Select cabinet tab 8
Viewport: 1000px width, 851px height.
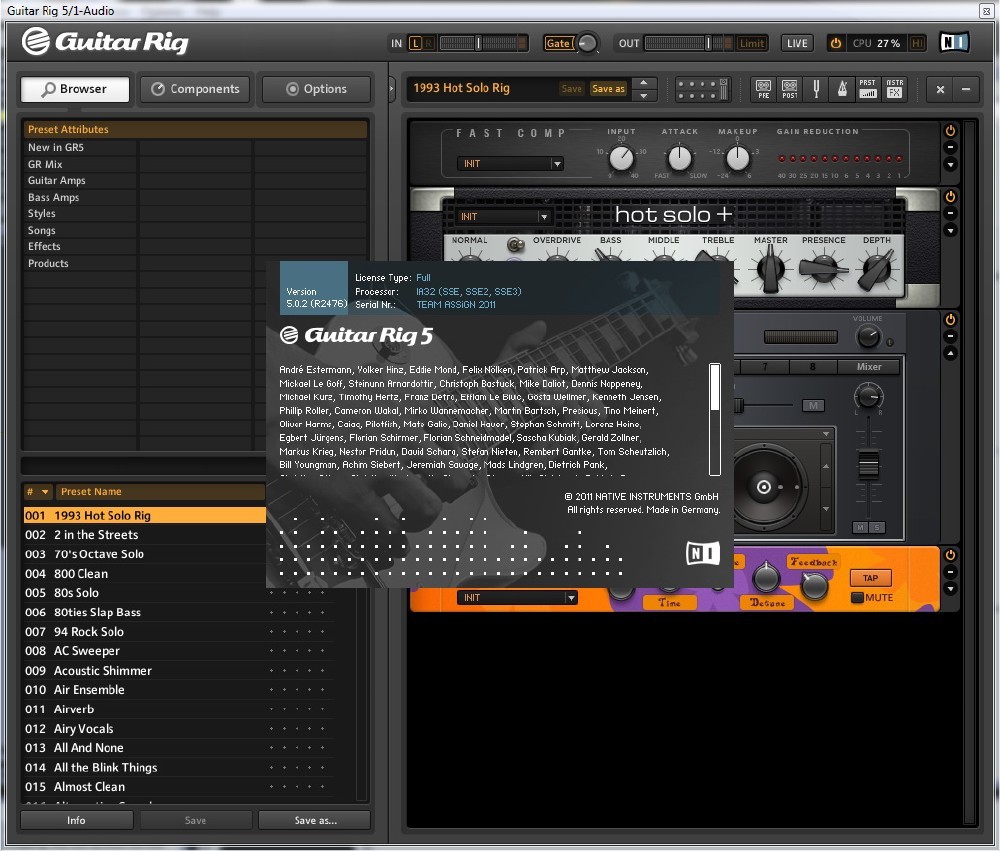pyautogui.click(x=812, y=367)
